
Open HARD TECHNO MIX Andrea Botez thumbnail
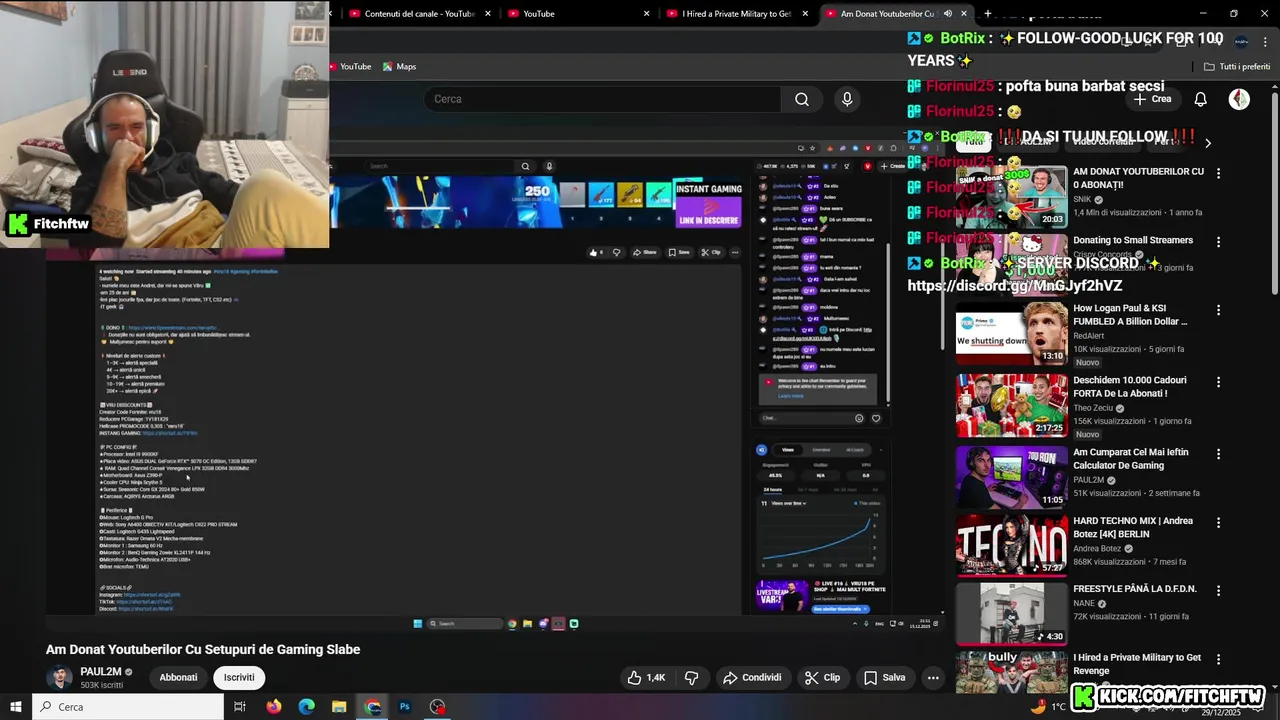coord(1011,546)
